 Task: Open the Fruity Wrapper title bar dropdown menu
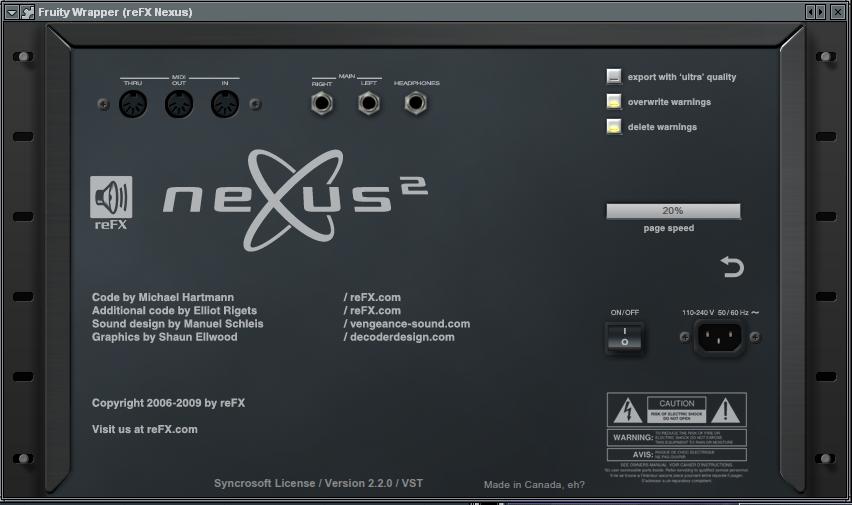tap(11, 12)
